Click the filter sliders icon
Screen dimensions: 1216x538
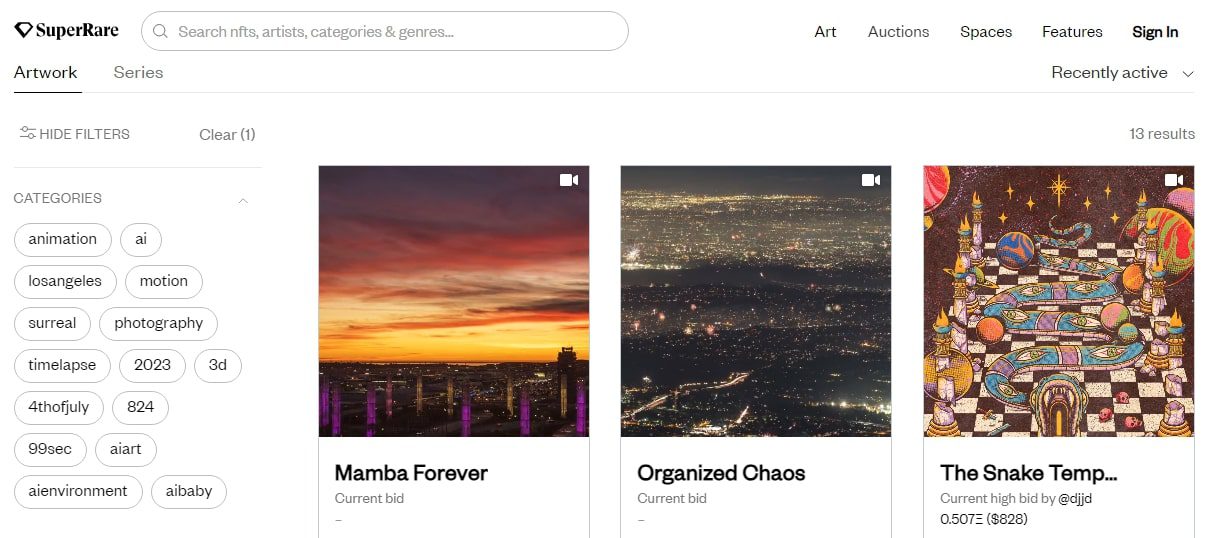click(27, 133)
